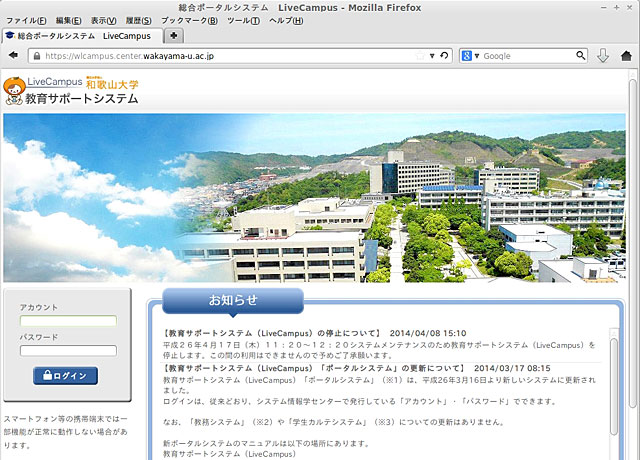The width and height of the screenshot is (640, 460).
Task: Open the Google search engine dropdown
Action: pos(477,56)
